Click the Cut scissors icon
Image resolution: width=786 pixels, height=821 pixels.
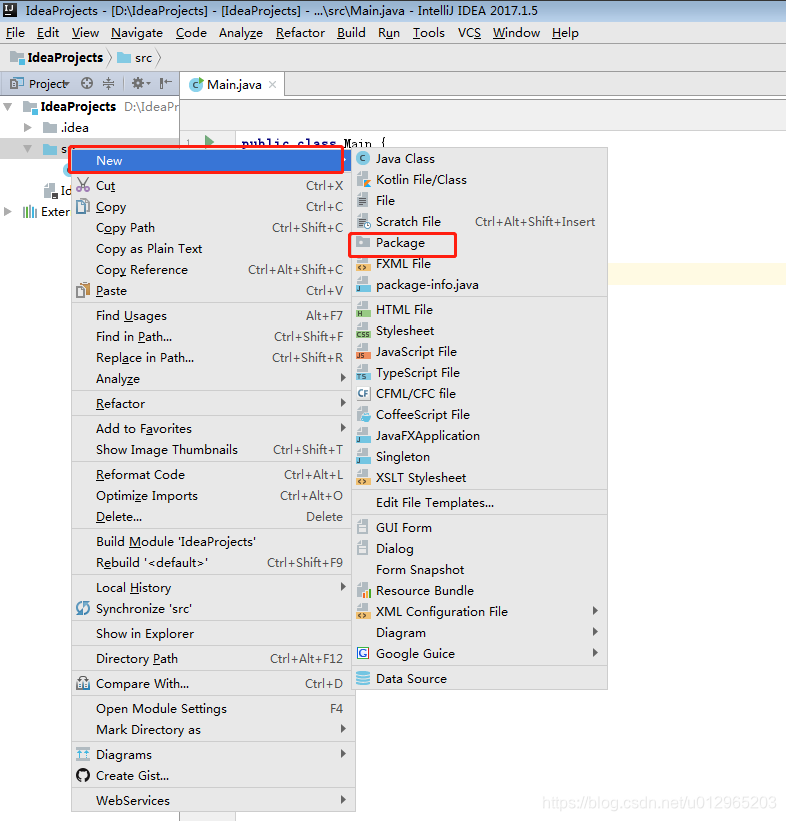point(83,185)
